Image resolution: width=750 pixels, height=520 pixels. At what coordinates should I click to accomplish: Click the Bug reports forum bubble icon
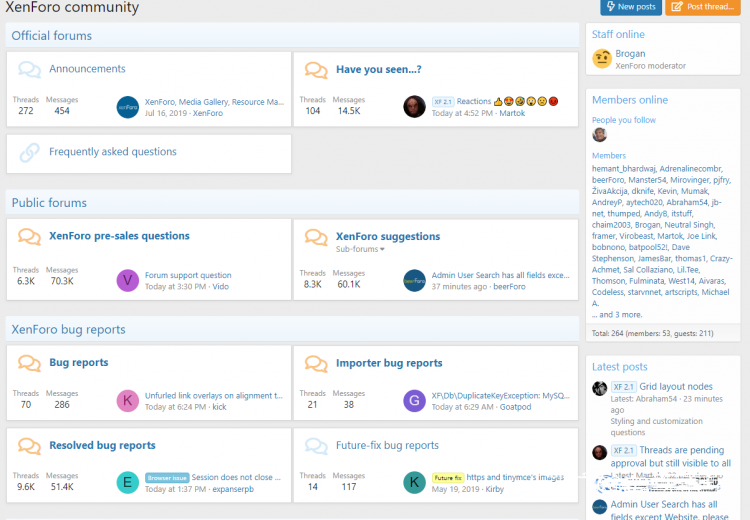click(x=30, y=364)
